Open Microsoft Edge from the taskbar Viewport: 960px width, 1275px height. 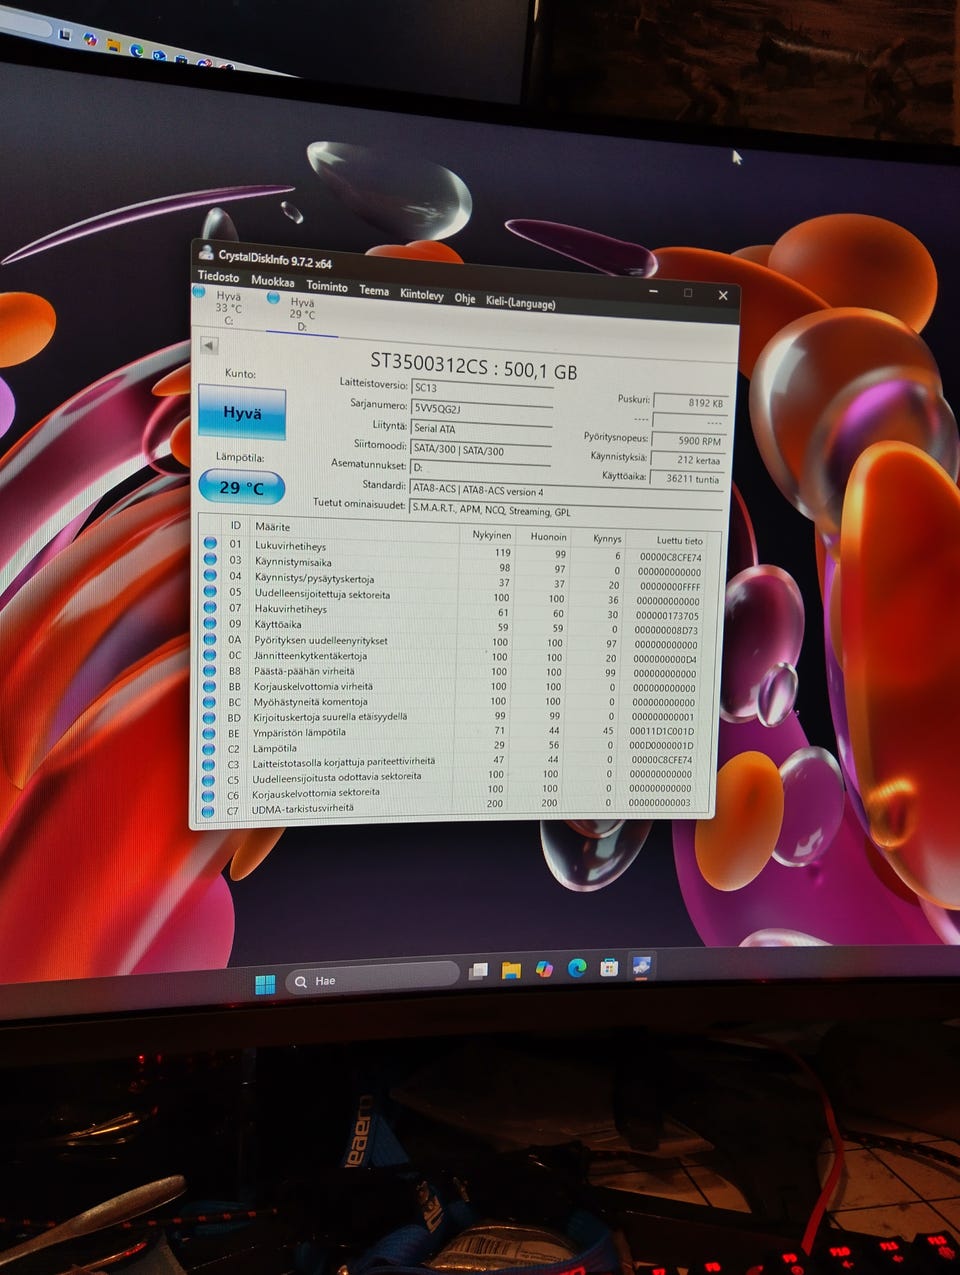point(577,968)
